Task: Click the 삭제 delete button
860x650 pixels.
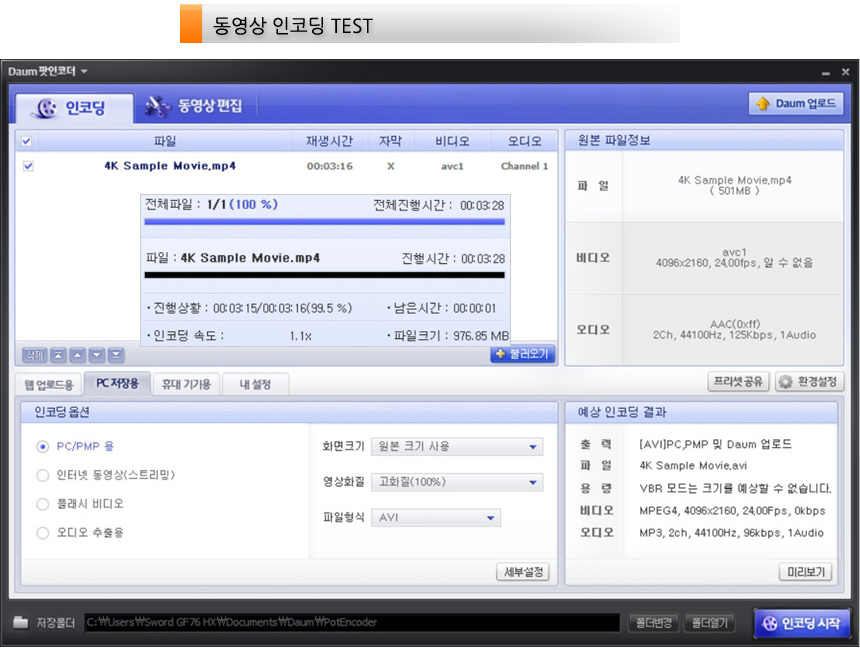Action: click(33, 355)
